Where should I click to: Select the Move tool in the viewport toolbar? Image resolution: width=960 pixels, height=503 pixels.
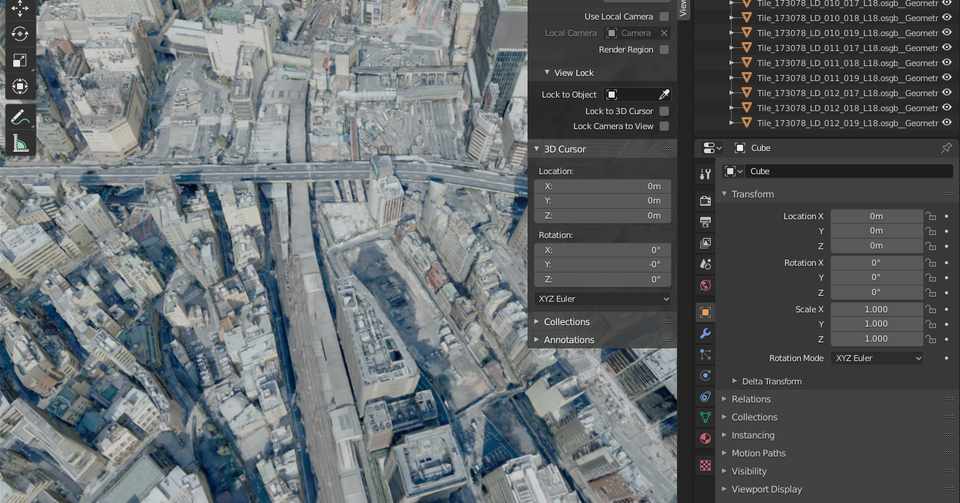click(20, 9)
